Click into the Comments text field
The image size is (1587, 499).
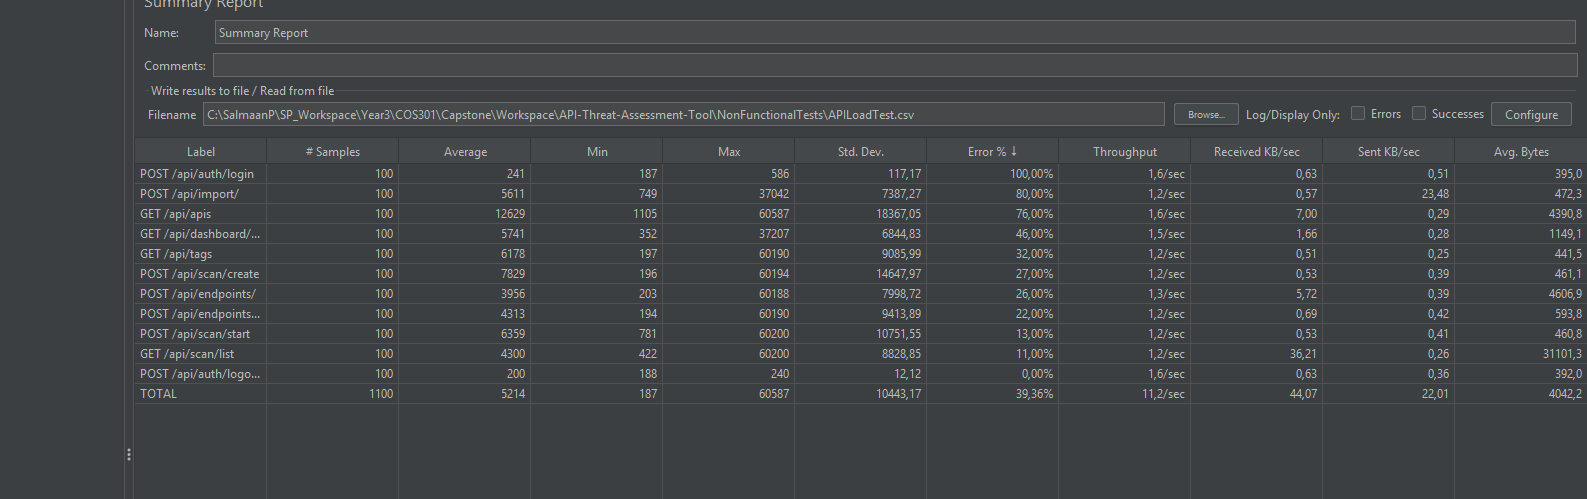pos(894,66)
